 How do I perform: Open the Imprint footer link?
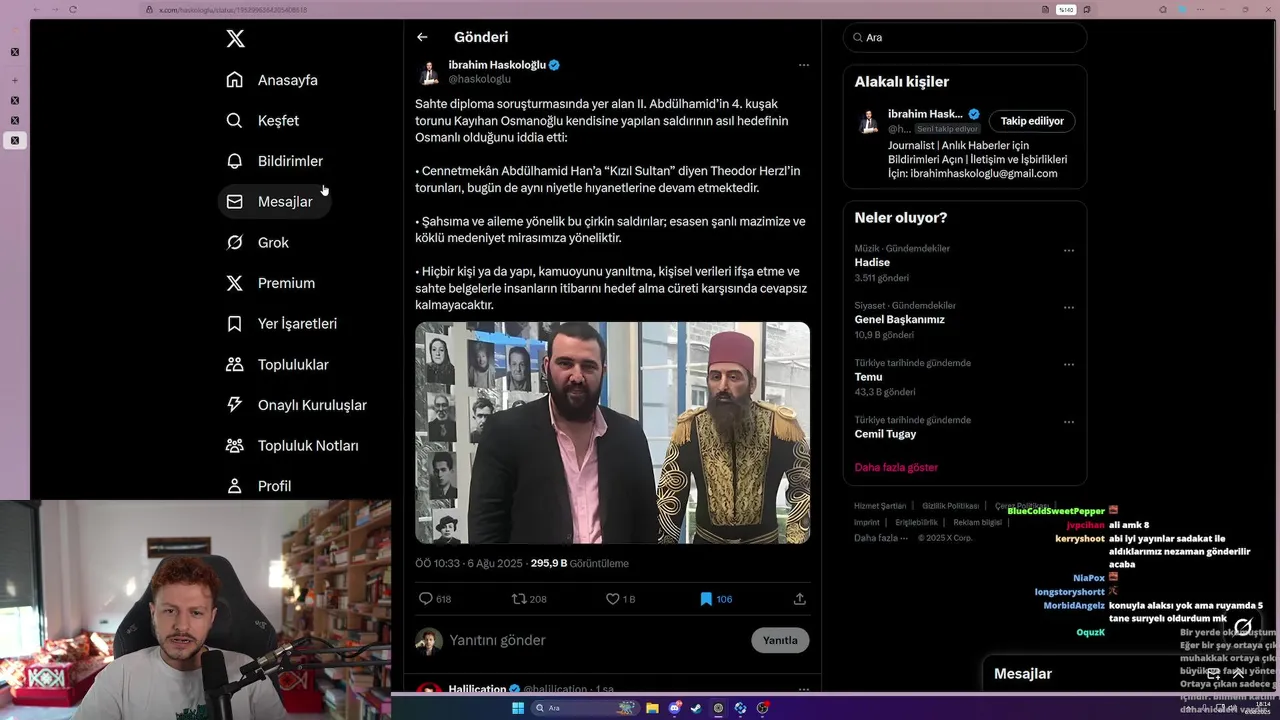[867, 522]
